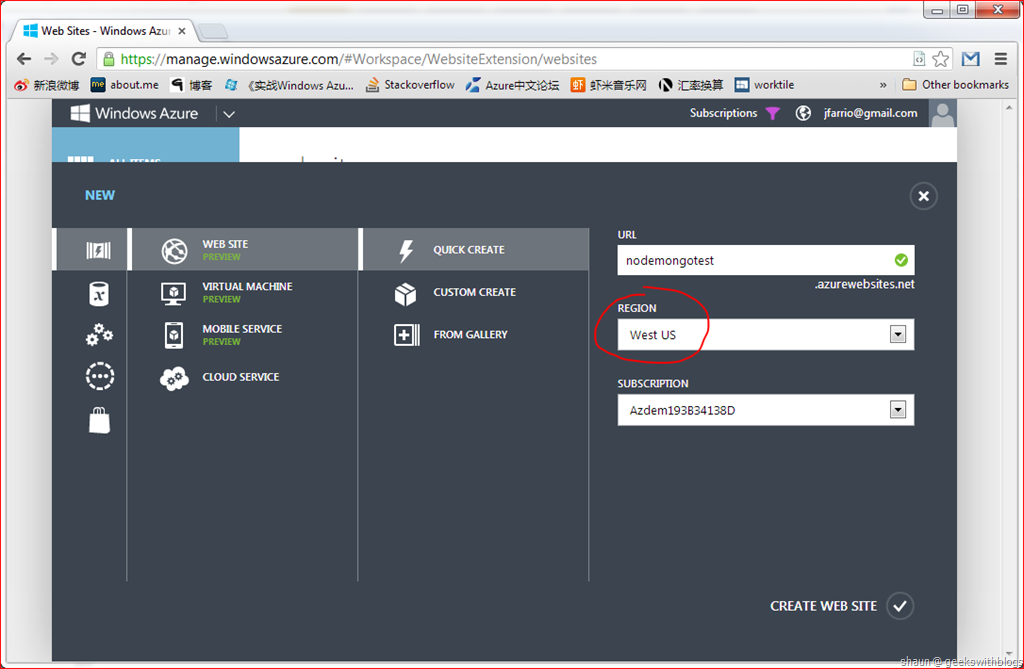Open Other bookmarks folder

(955, 85)
